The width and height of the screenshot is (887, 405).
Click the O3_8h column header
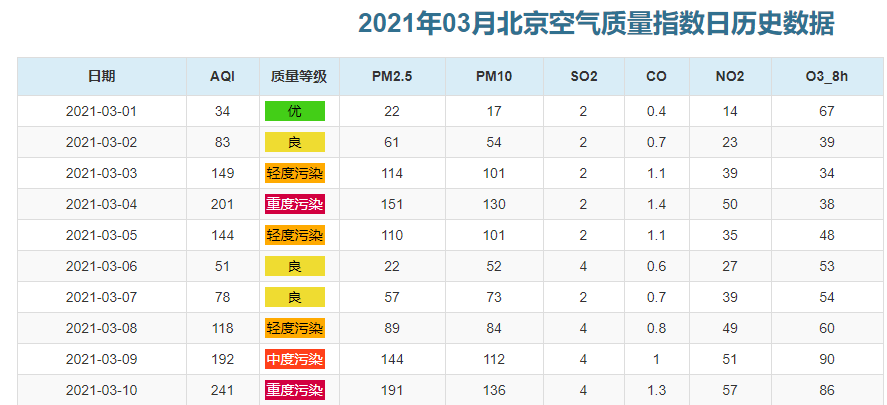point(827,77)
